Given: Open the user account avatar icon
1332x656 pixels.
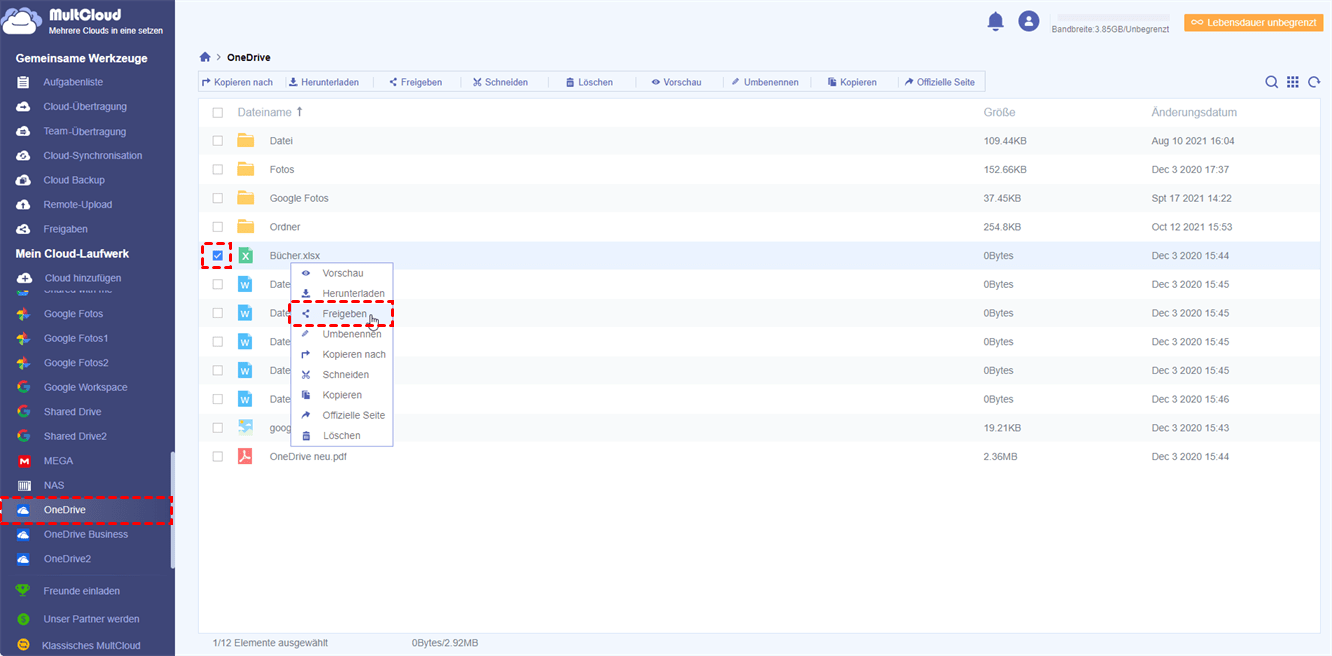Looking at the screenshot, I should 1028,21.
